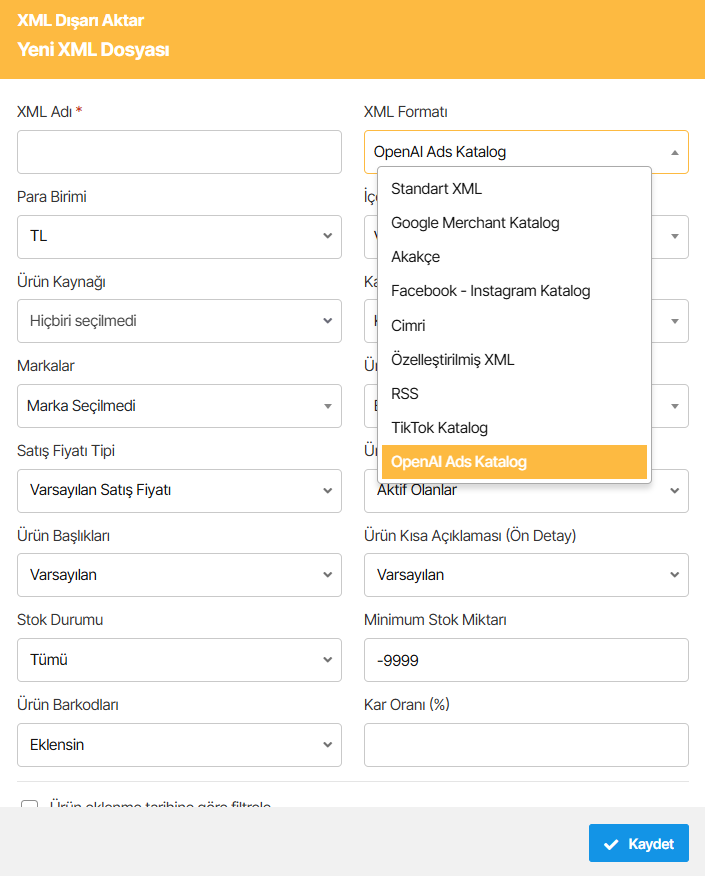
Task: Select RSS format option
Action: click(514, 394)
